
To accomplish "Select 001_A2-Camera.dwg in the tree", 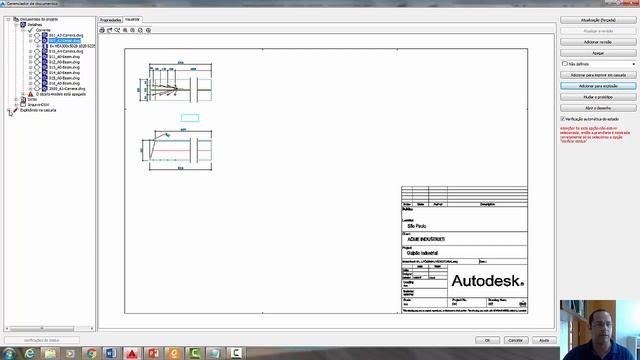I will [x=66, y=36].
